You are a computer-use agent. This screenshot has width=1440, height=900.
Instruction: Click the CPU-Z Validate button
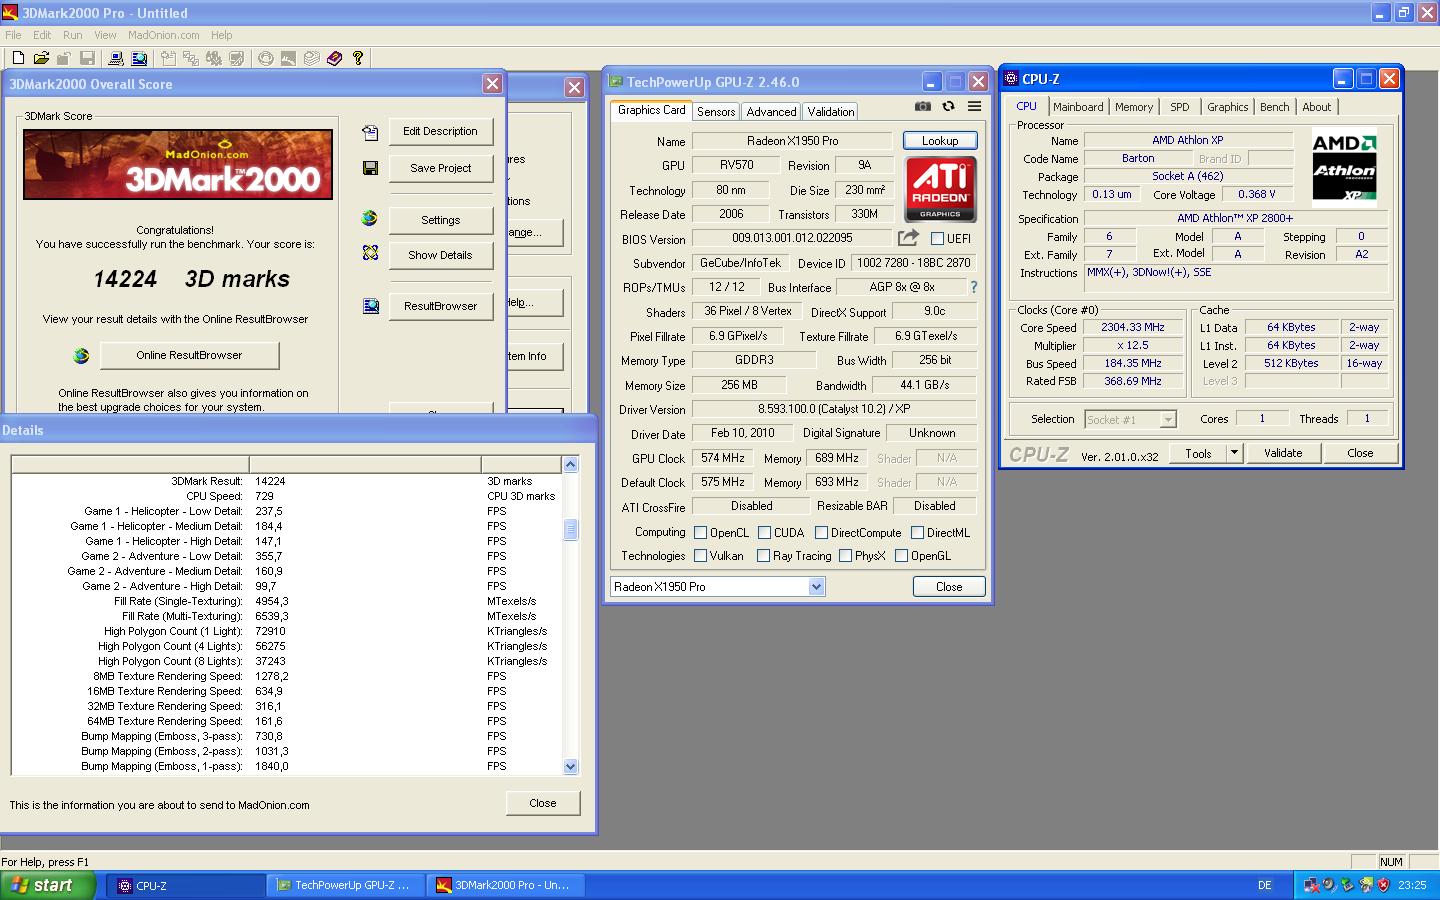[x=1283, y=453]
